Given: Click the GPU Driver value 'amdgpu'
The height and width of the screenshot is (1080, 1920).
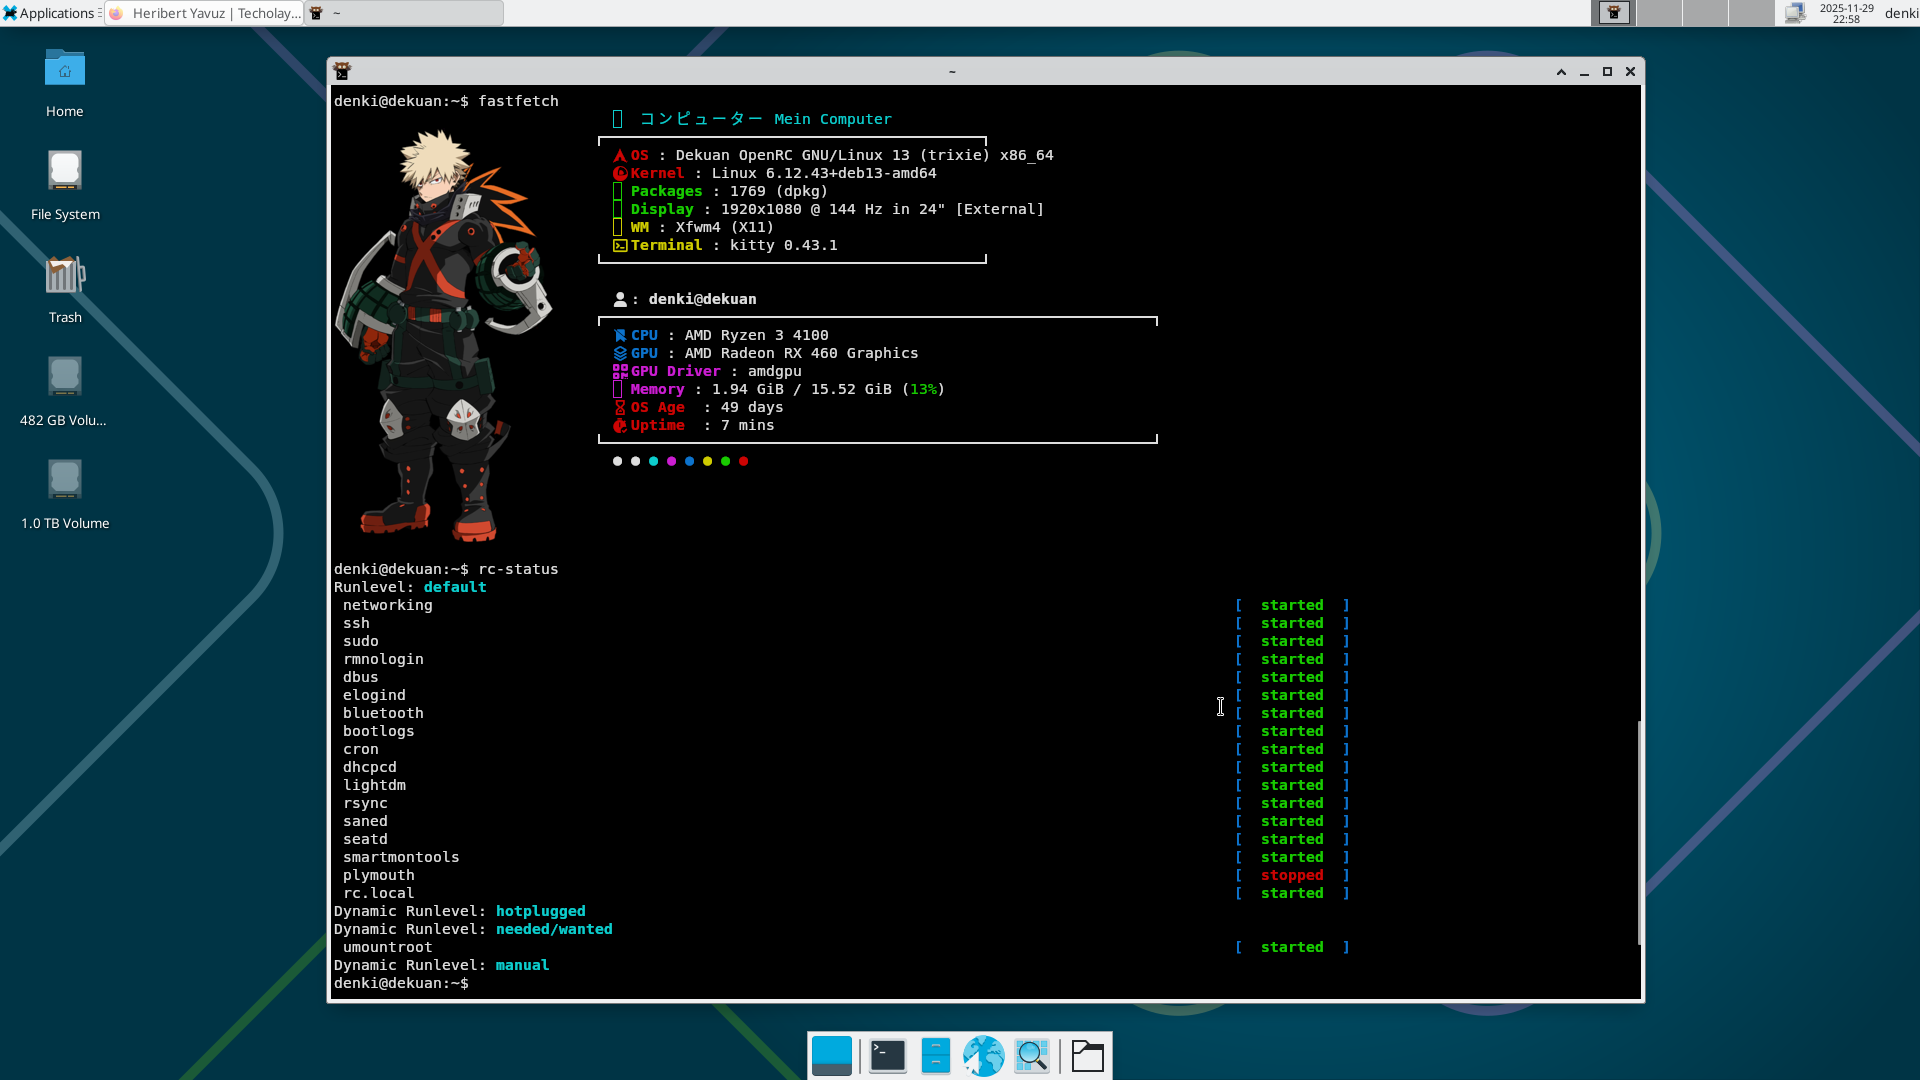Looking at the screenshot, I should (x=774, y=371).
